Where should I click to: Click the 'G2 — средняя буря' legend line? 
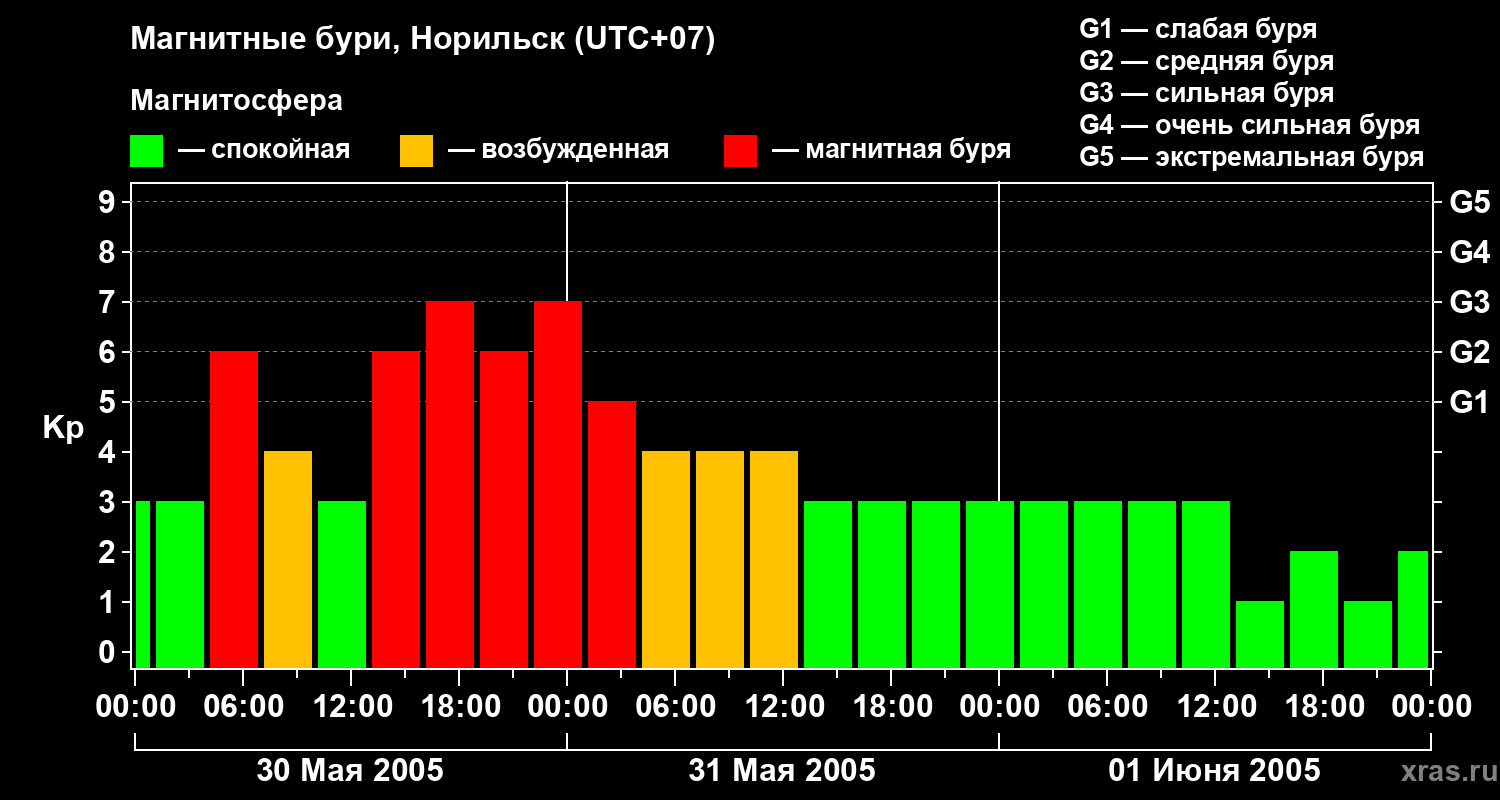tap(1206, 61)
